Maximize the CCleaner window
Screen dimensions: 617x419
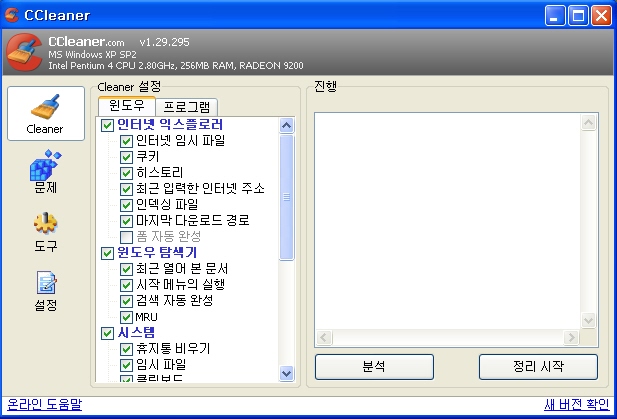(578, 16)
